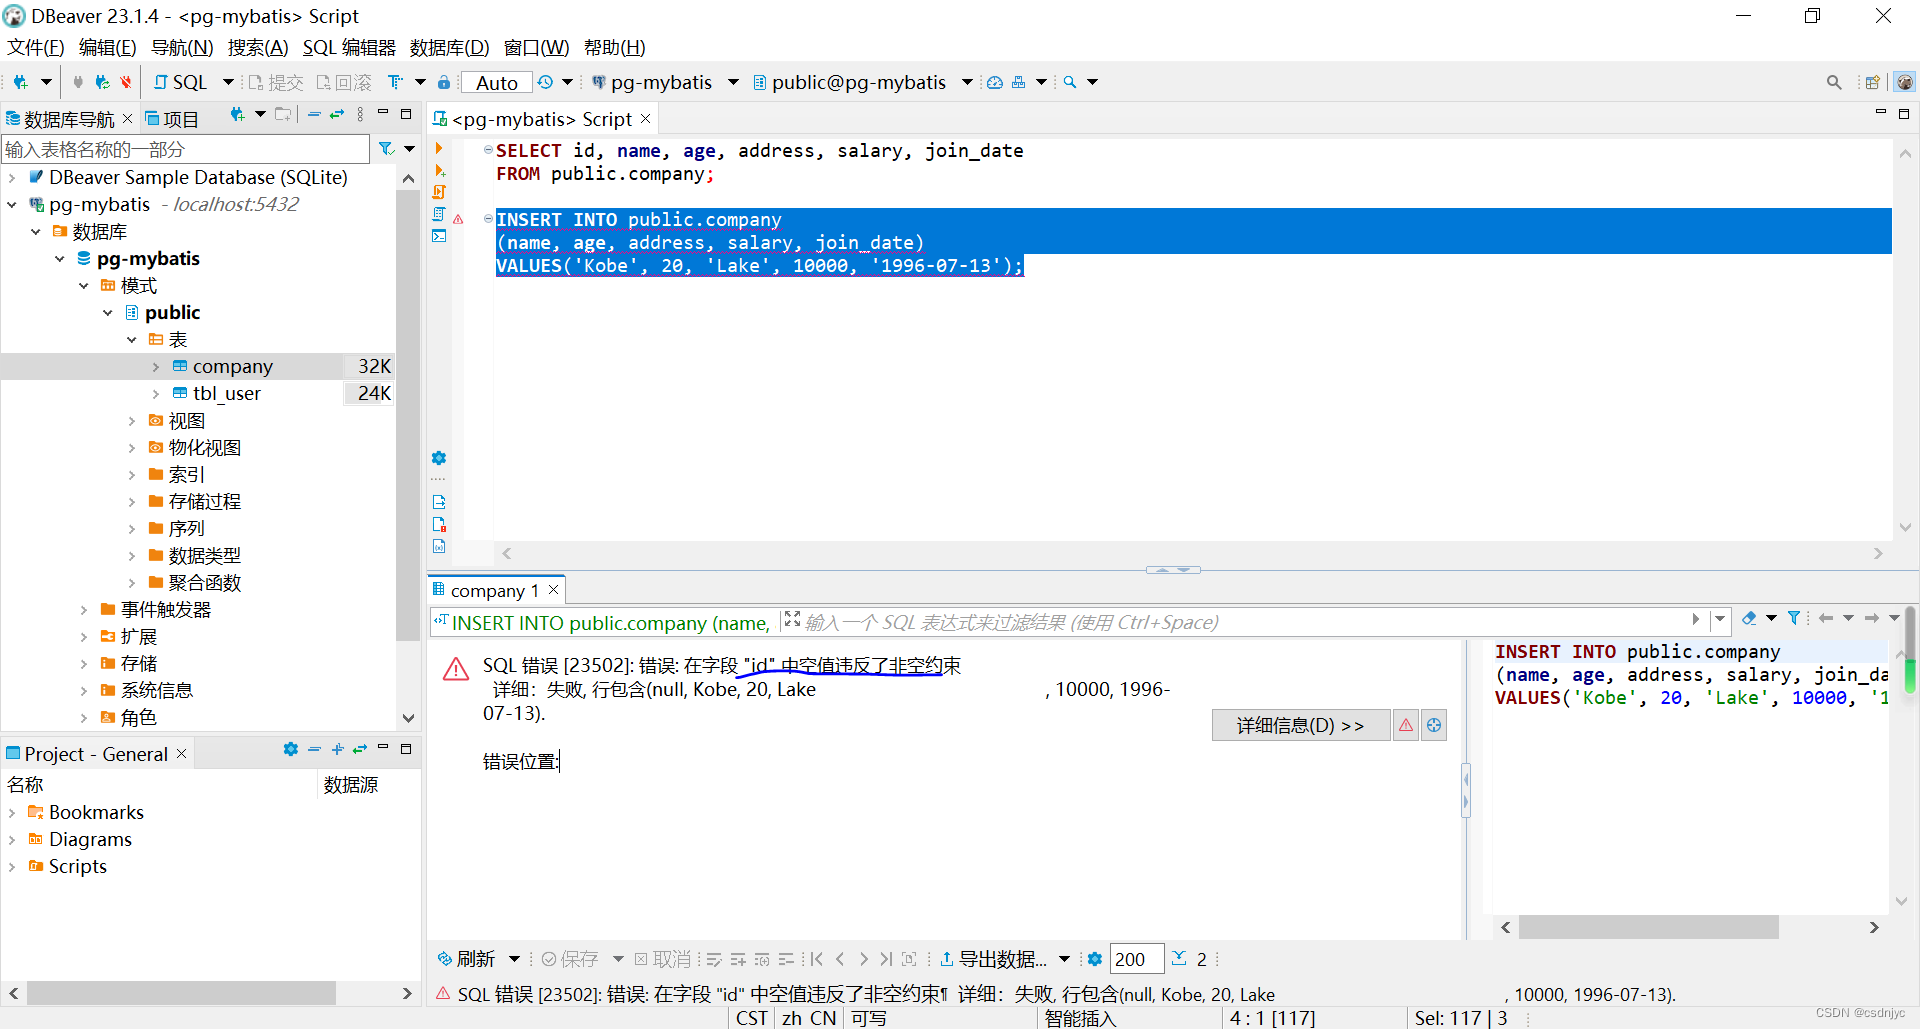
Task: Click the search magnifier in main toolbar
Action: point(1070,82)
